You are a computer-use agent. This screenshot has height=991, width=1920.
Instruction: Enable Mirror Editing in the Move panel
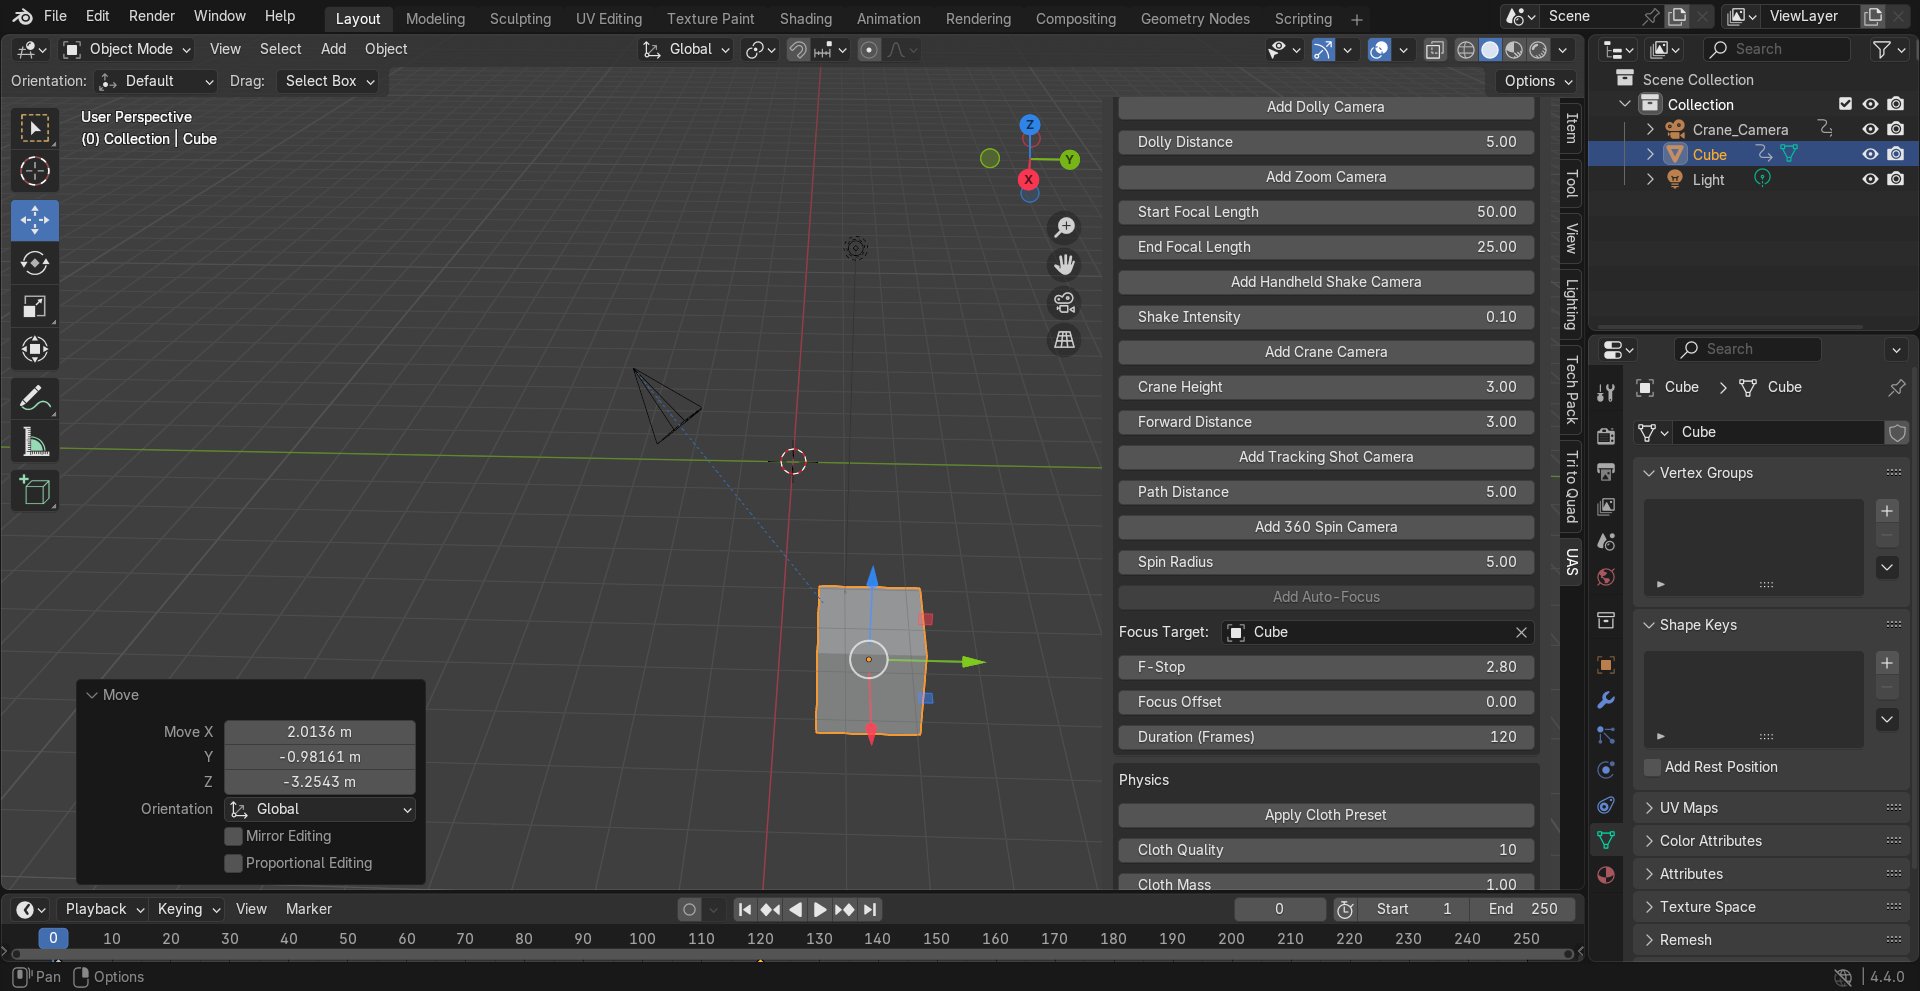click(x=233, y=836)
